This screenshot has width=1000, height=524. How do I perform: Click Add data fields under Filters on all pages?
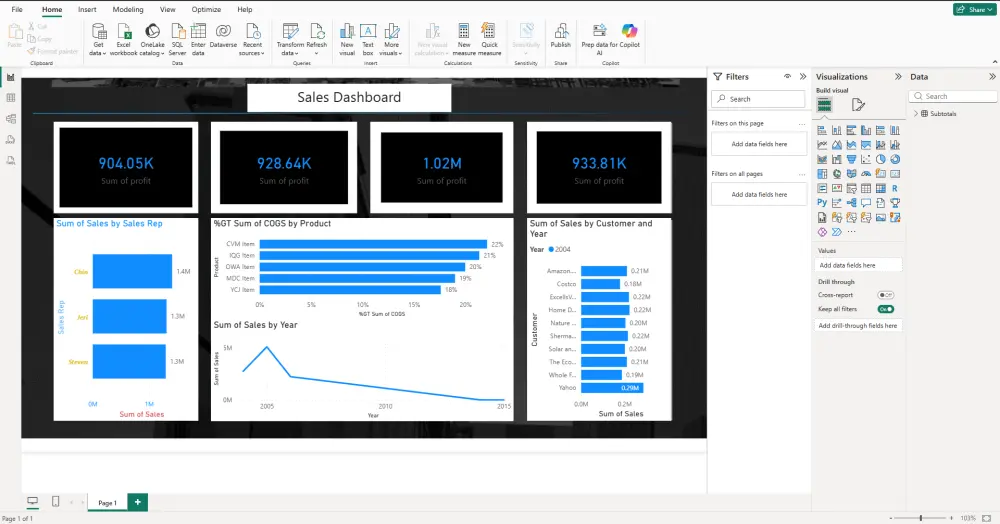(759, 194)
